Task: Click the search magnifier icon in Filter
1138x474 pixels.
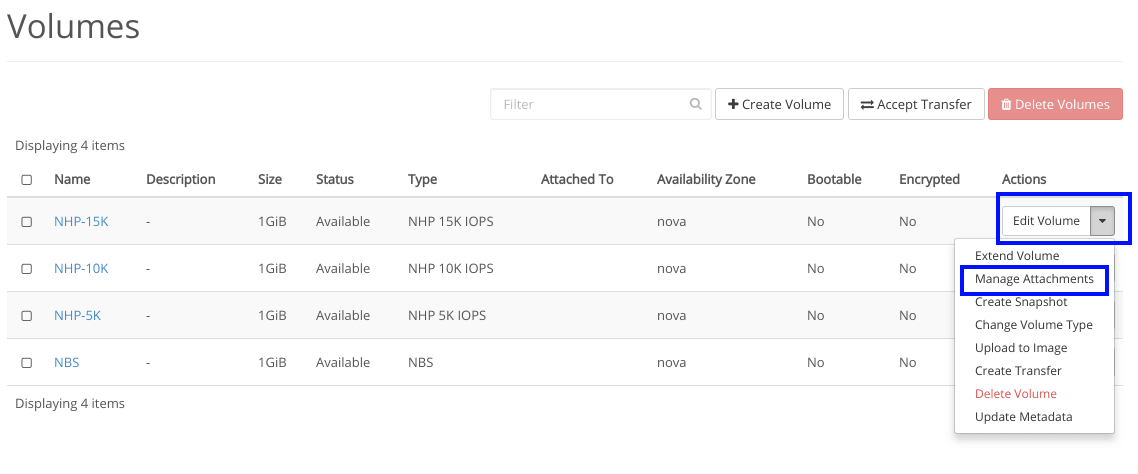Action: tap(696, 104)
